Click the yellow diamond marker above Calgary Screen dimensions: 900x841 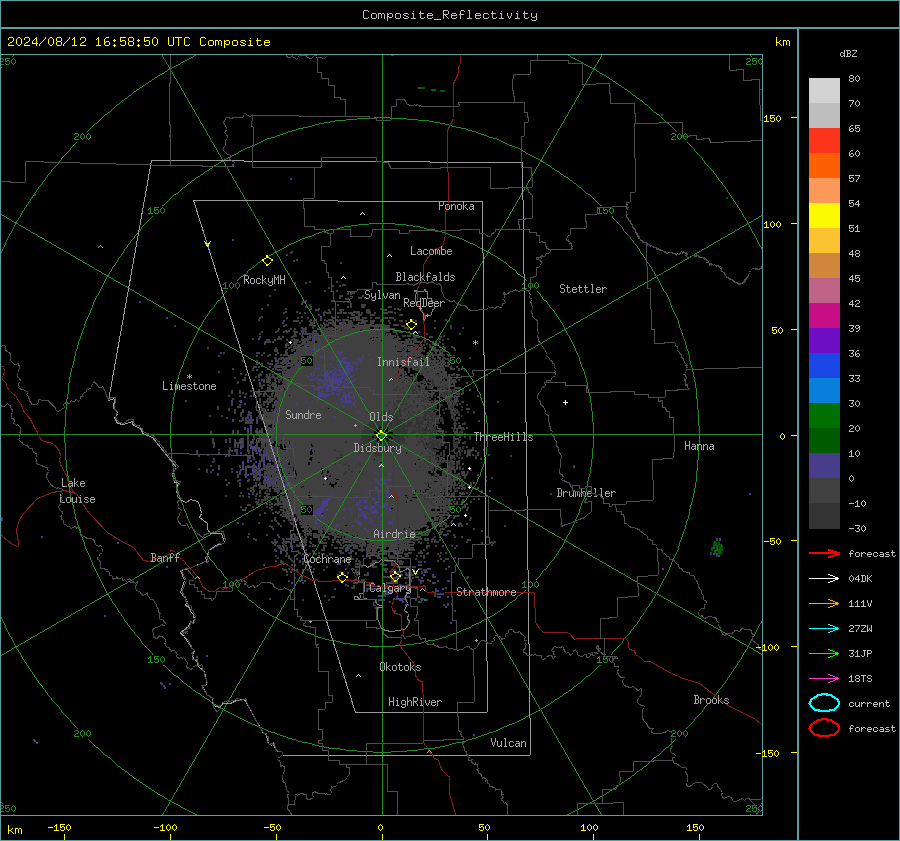click(x=395, y=576)
